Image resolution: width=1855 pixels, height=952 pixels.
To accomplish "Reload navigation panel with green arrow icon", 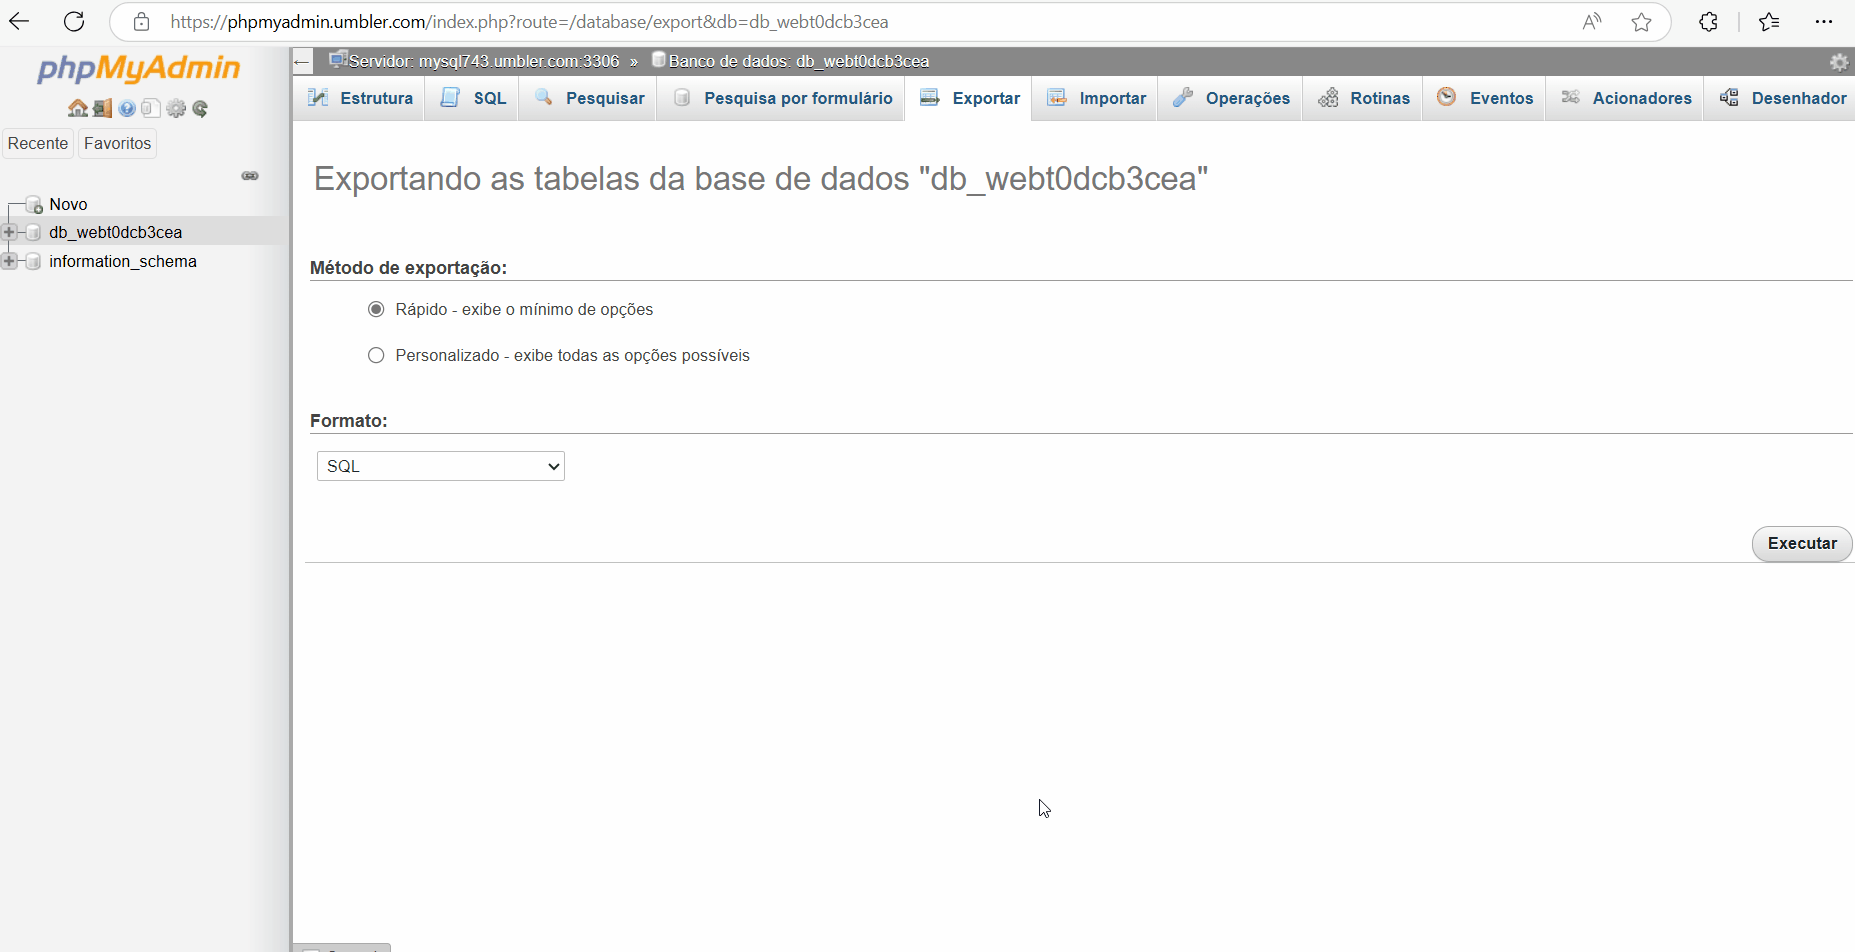I will 200,108.
